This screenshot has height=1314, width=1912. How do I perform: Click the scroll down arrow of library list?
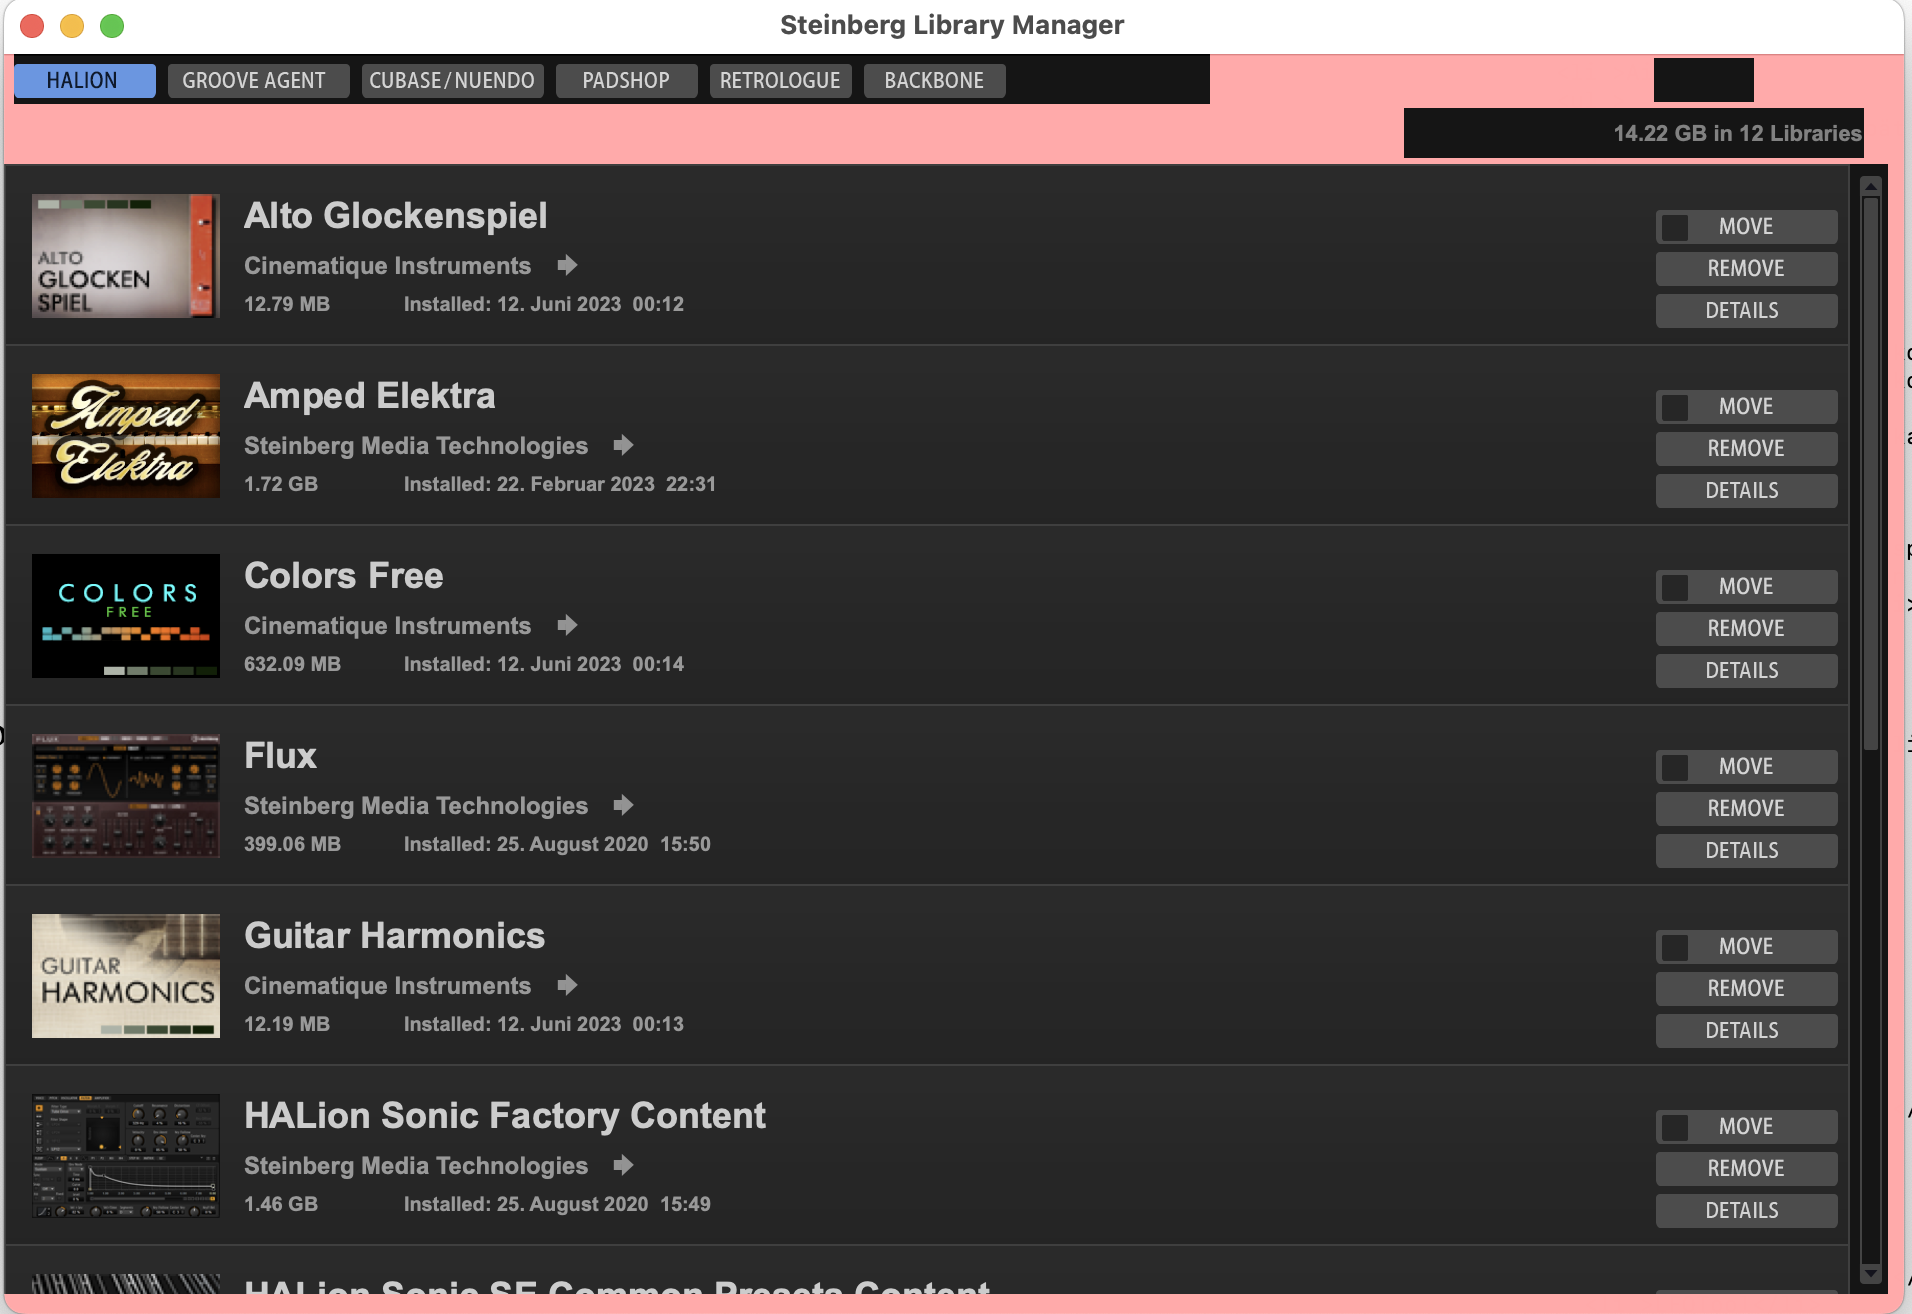click(1871, 1273)
